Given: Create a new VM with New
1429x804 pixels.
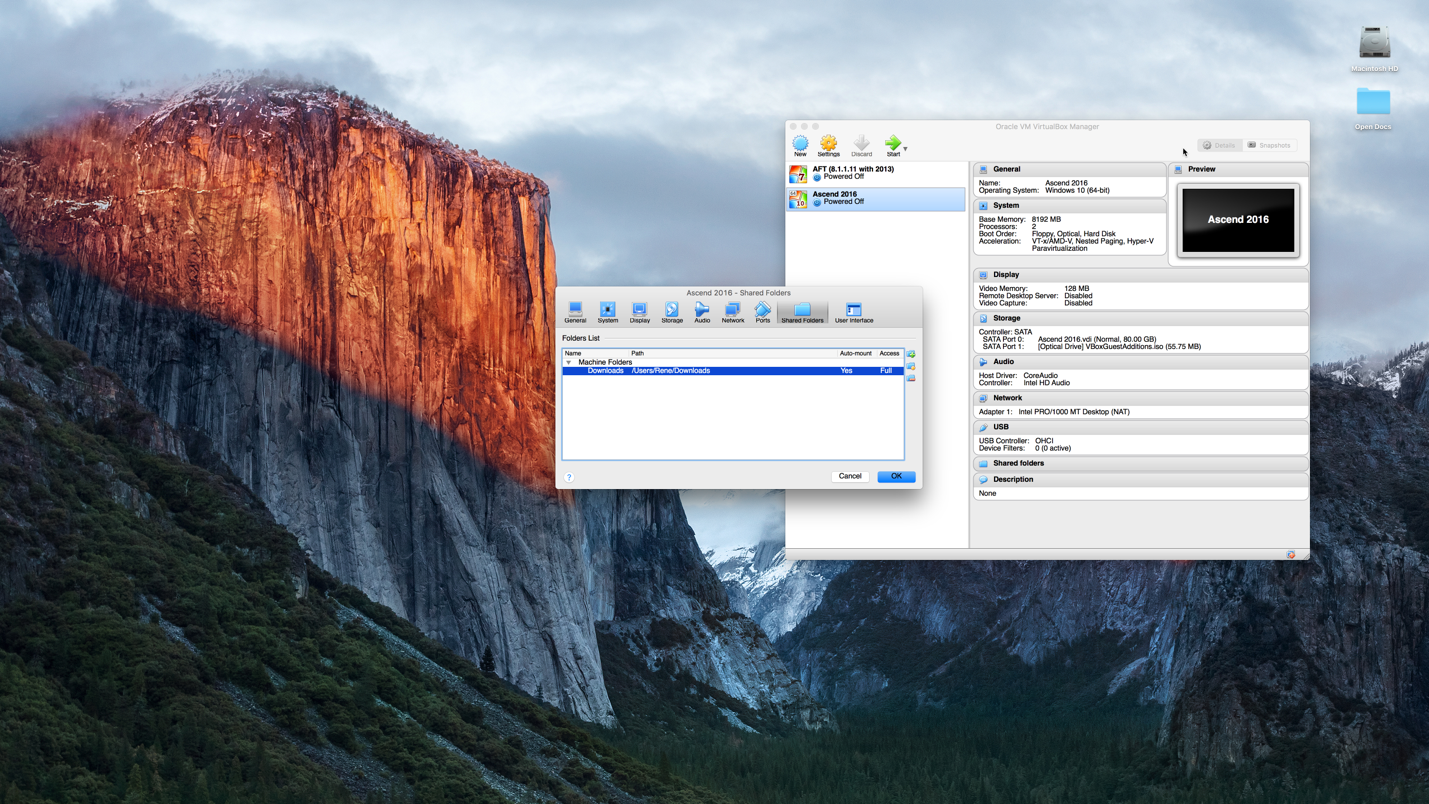Looking at the screenshot, I should 800,146.
